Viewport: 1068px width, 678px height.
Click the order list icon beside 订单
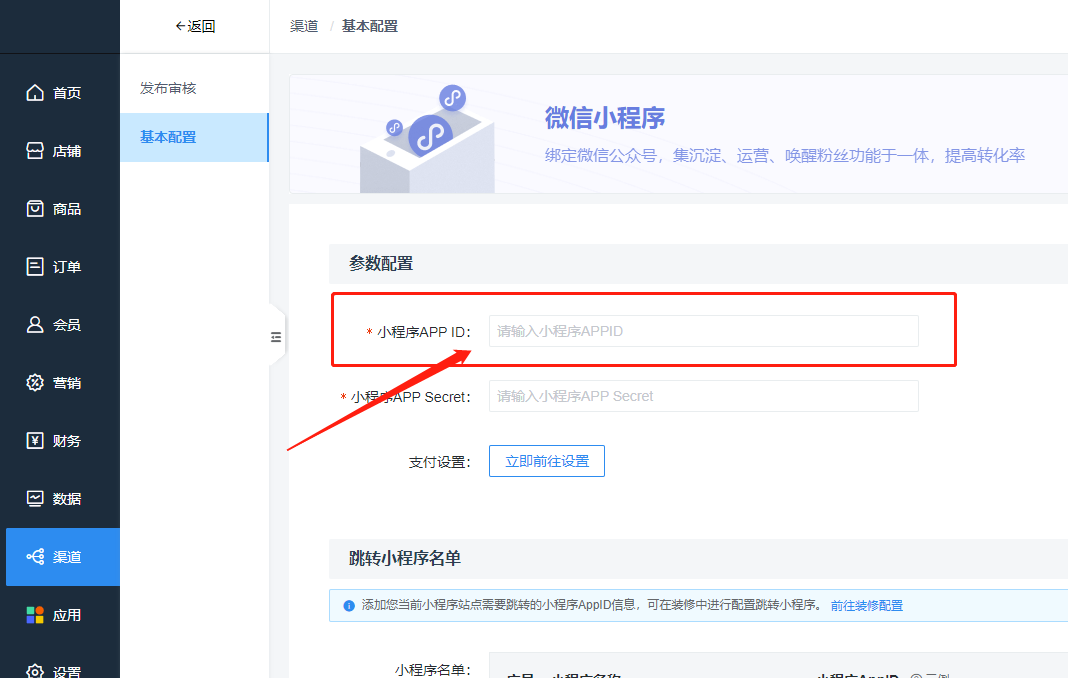point(35,266)
